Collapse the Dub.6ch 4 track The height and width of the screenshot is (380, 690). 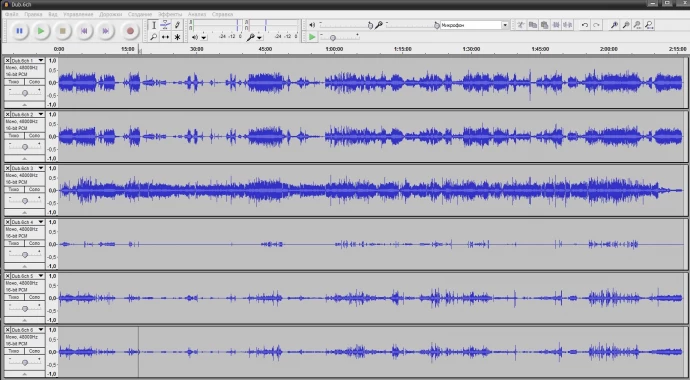click(x=25, y=267)
